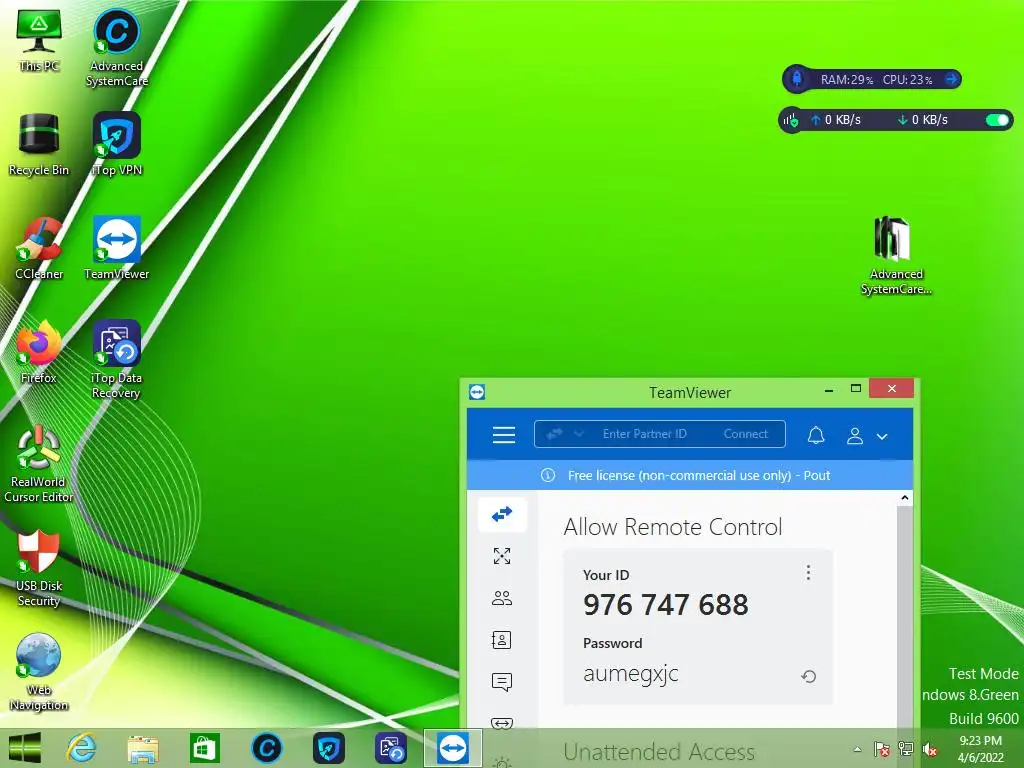
Task: Open Computers & Contacts sidebar icon
Action: [502, 640]
